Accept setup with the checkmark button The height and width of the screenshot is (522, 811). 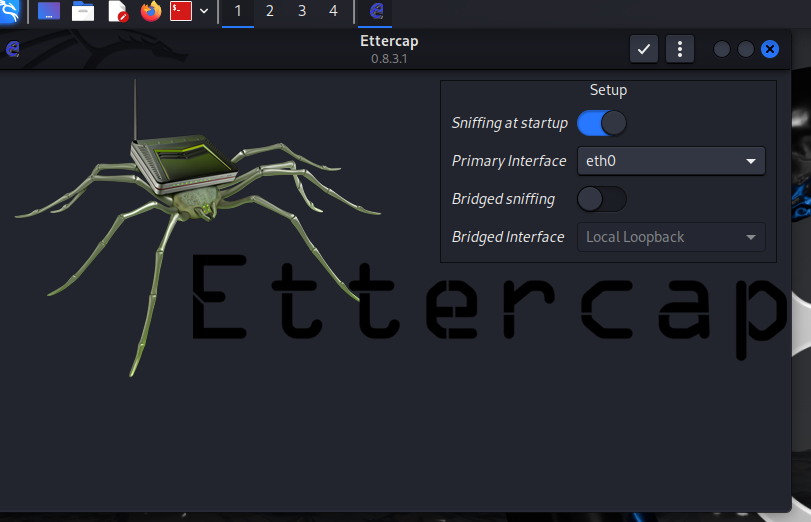click(643, 49)
